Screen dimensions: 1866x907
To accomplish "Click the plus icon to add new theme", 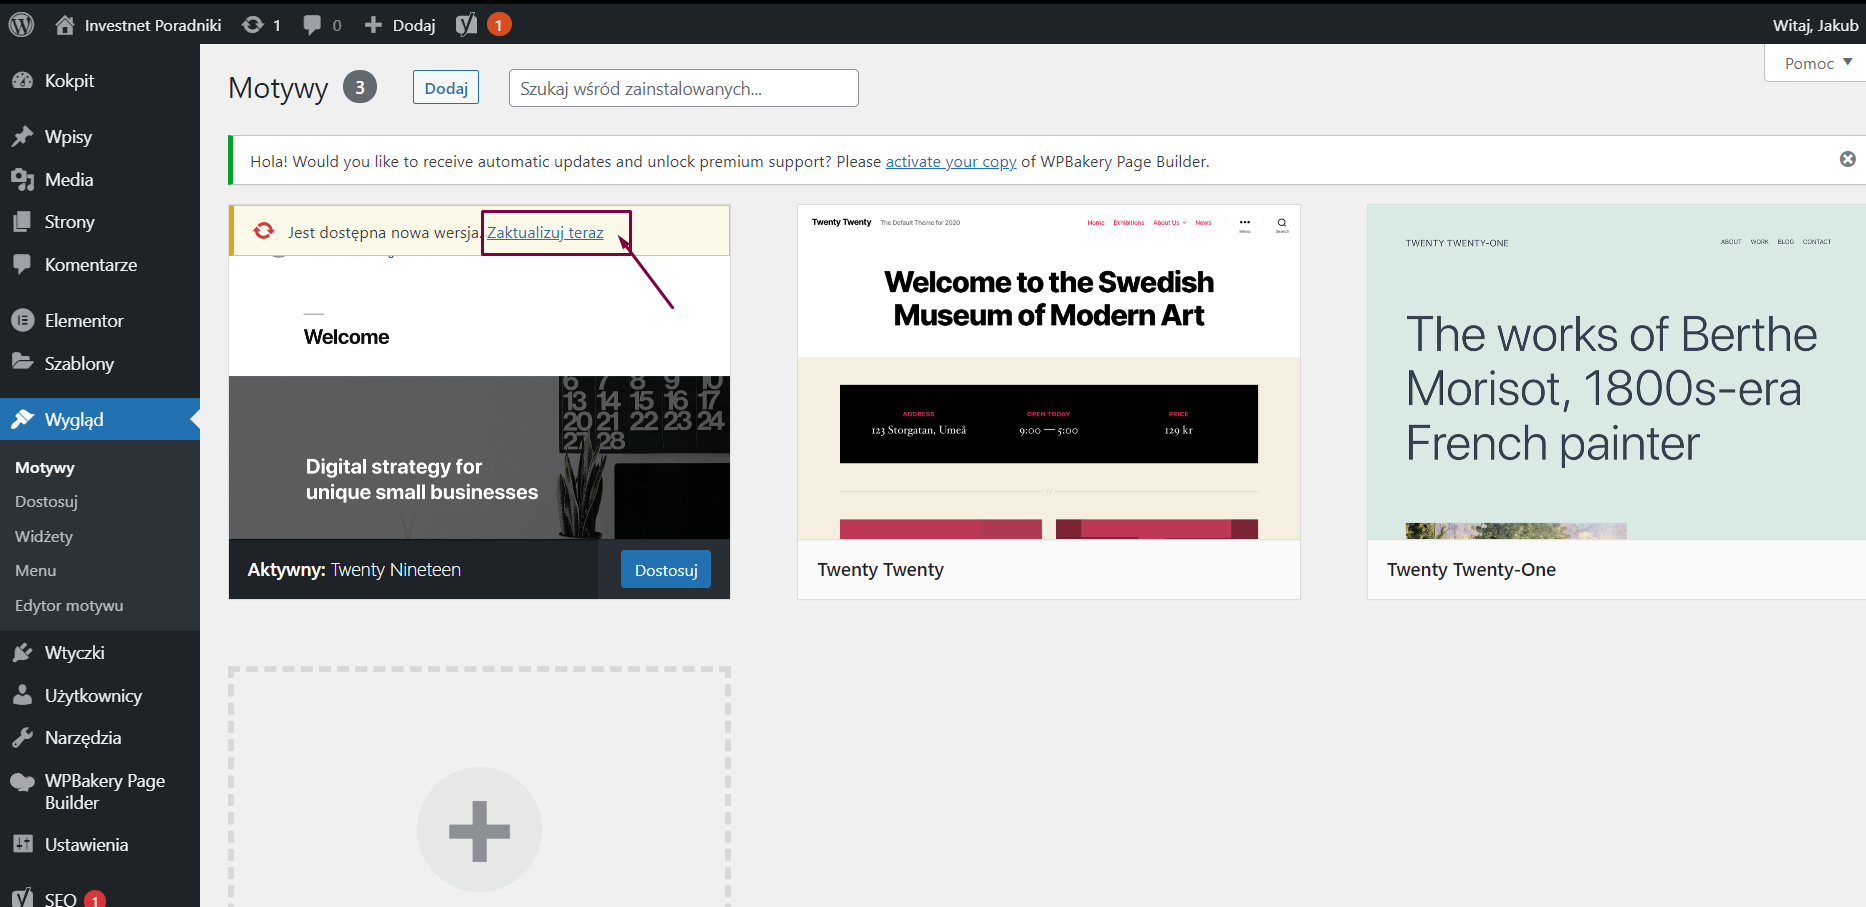I will (479, 829).
